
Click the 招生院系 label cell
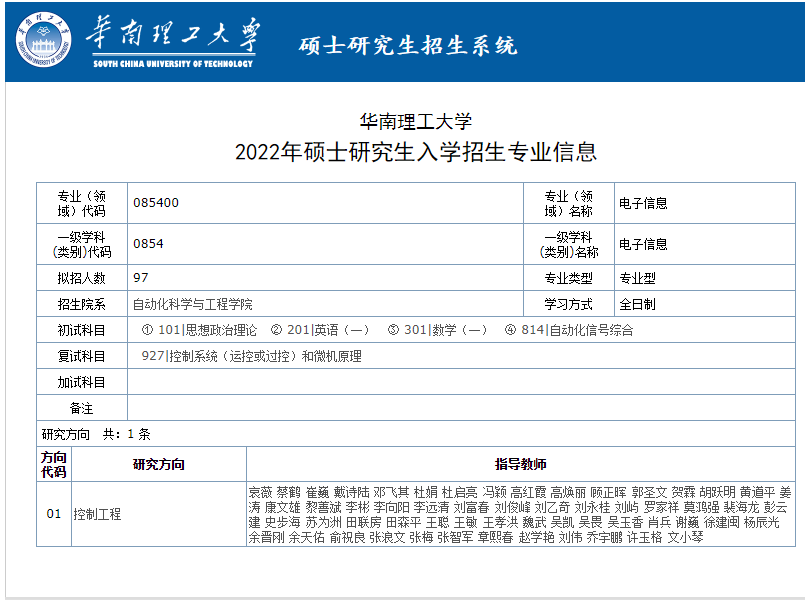click(x=82, y=304)
